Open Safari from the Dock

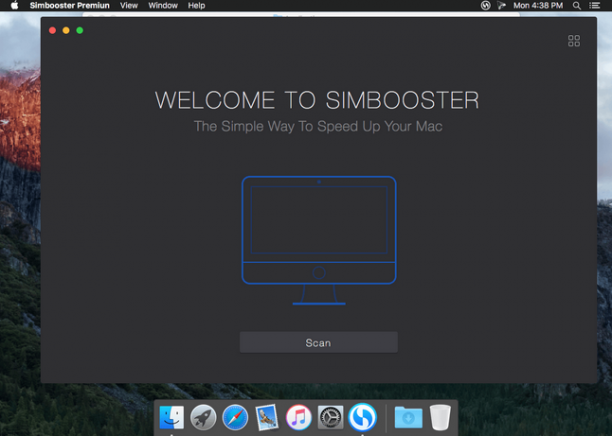click(235, 417)
